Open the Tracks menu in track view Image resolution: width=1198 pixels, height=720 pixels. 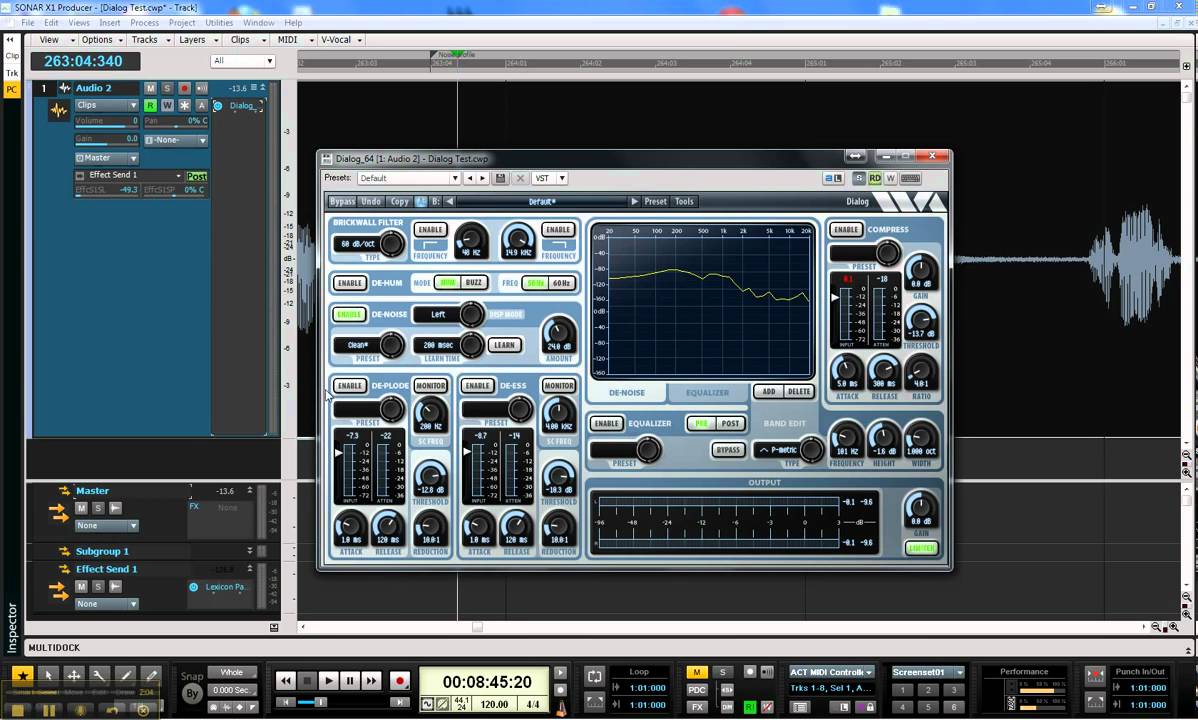(151, 40)
